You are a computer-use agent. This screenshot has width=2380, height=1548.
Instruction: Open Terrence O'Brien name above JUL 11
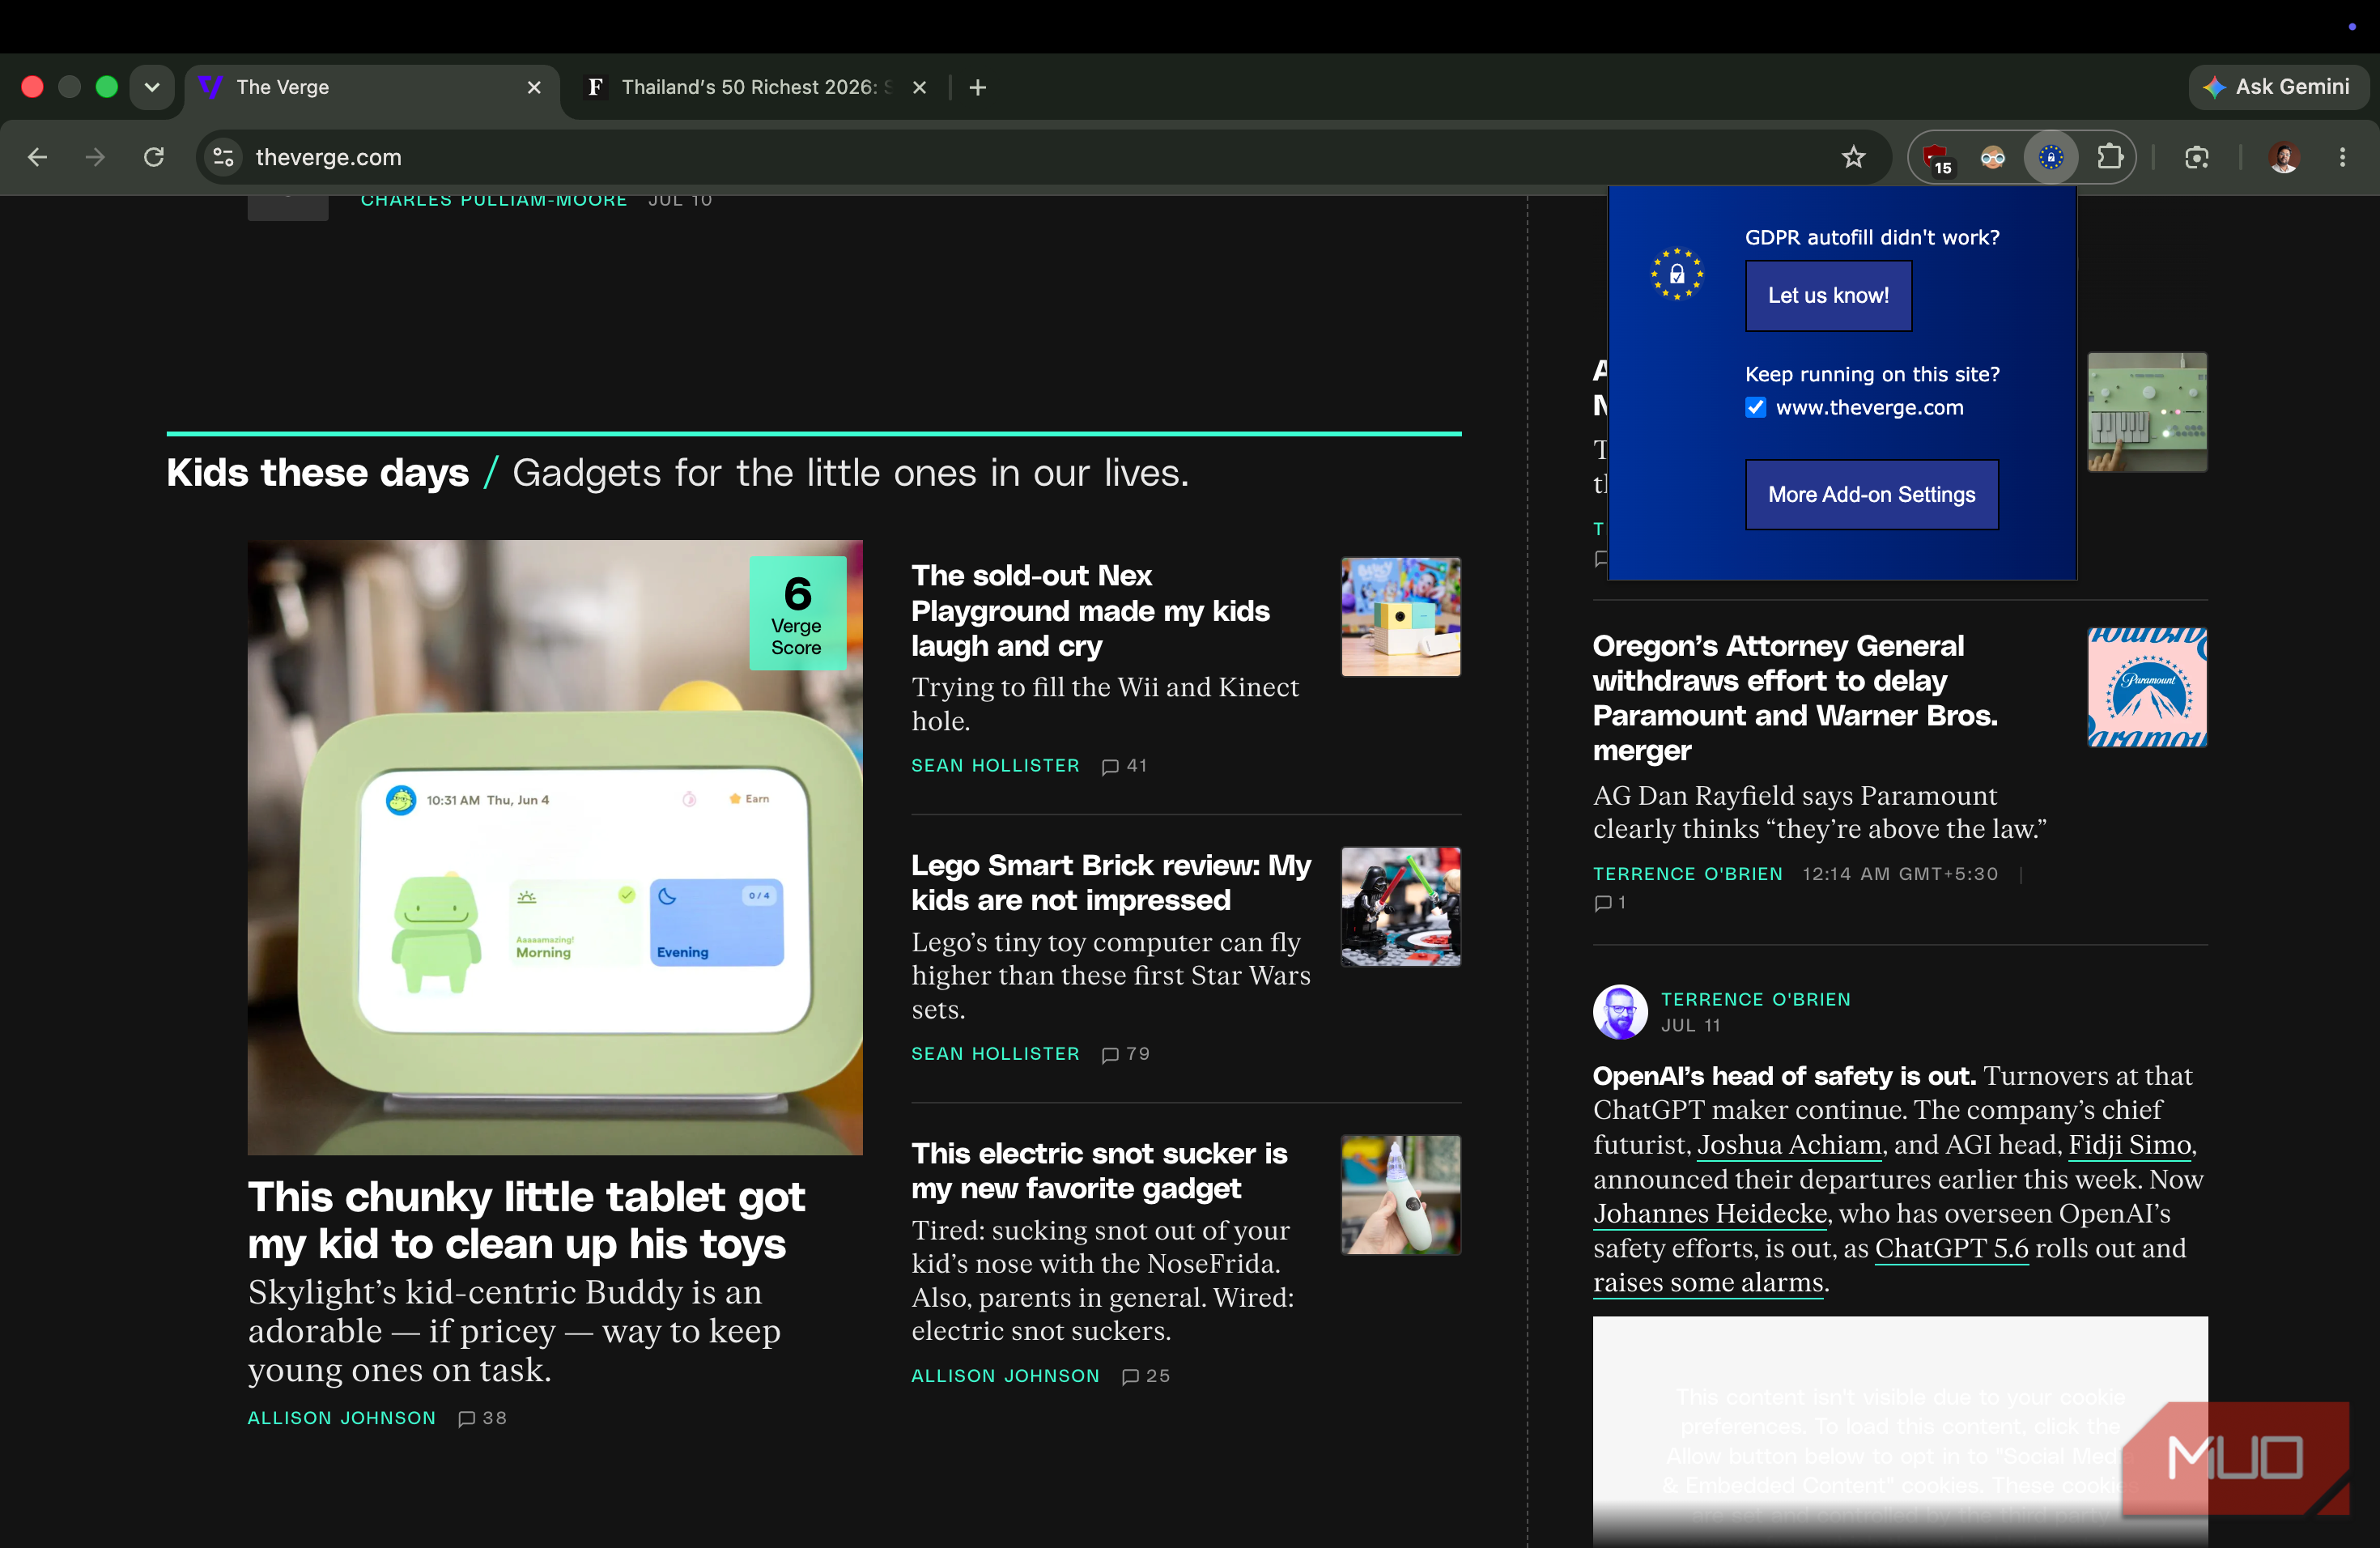click(1755, 999)
